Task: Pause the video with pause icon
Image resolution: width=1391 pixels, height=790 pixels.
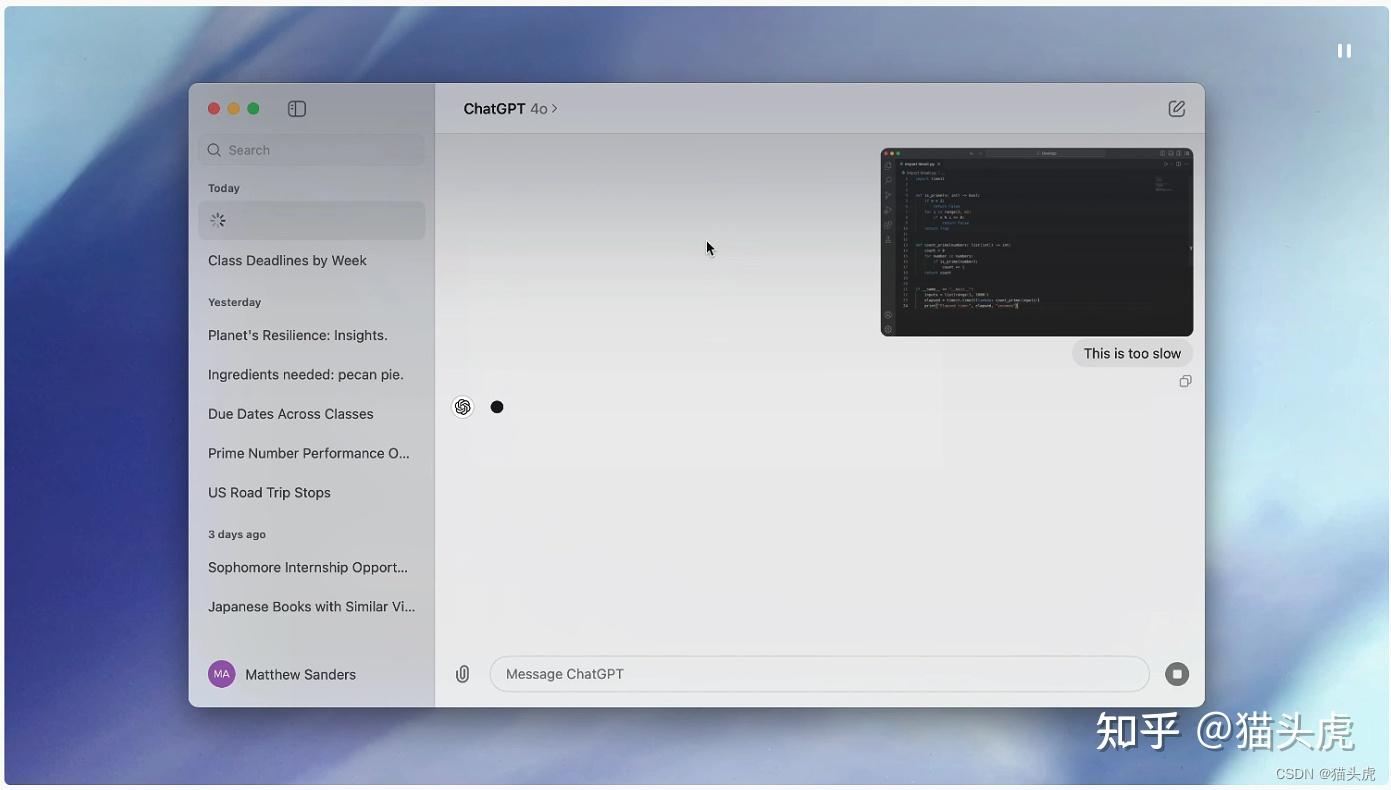Action: tap(1344, 51)
